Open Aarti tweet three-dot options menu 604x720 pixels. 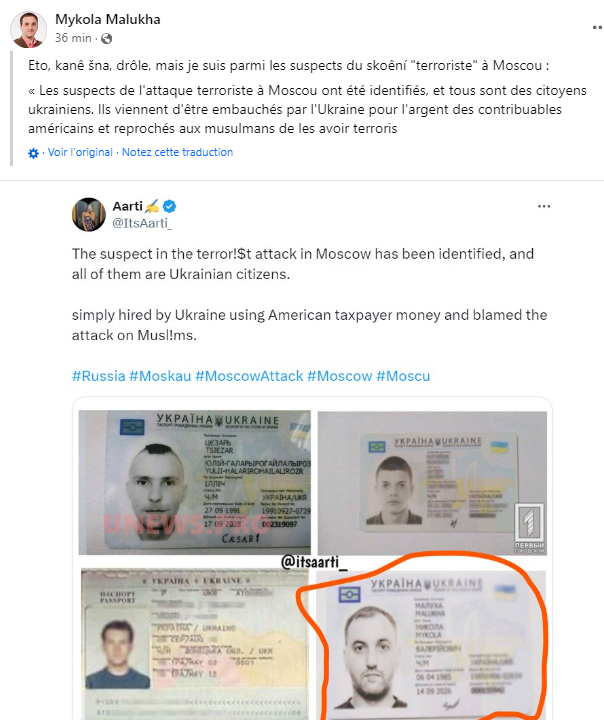click(544, 207)
